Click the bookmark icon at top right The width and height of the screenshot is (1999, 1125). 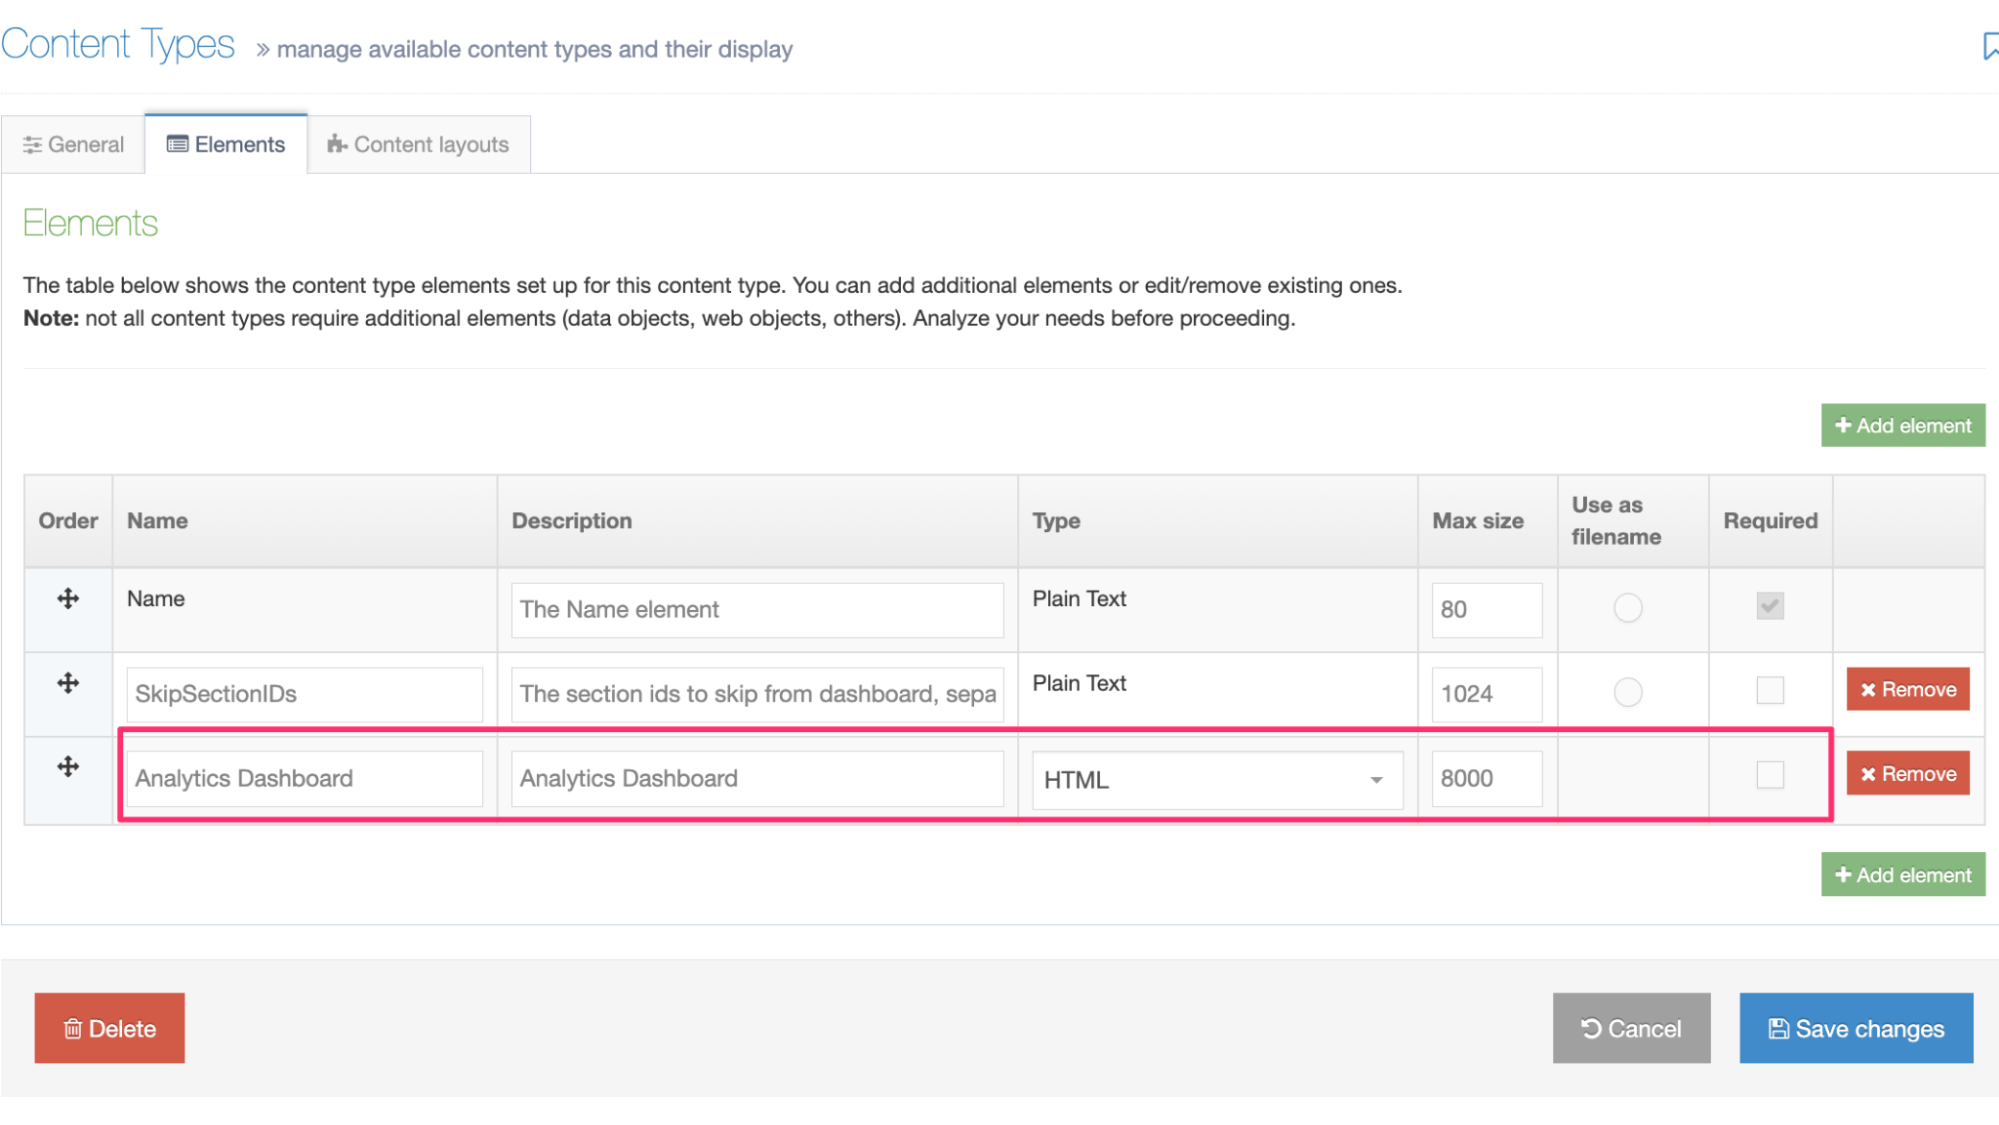[1989, 46]
